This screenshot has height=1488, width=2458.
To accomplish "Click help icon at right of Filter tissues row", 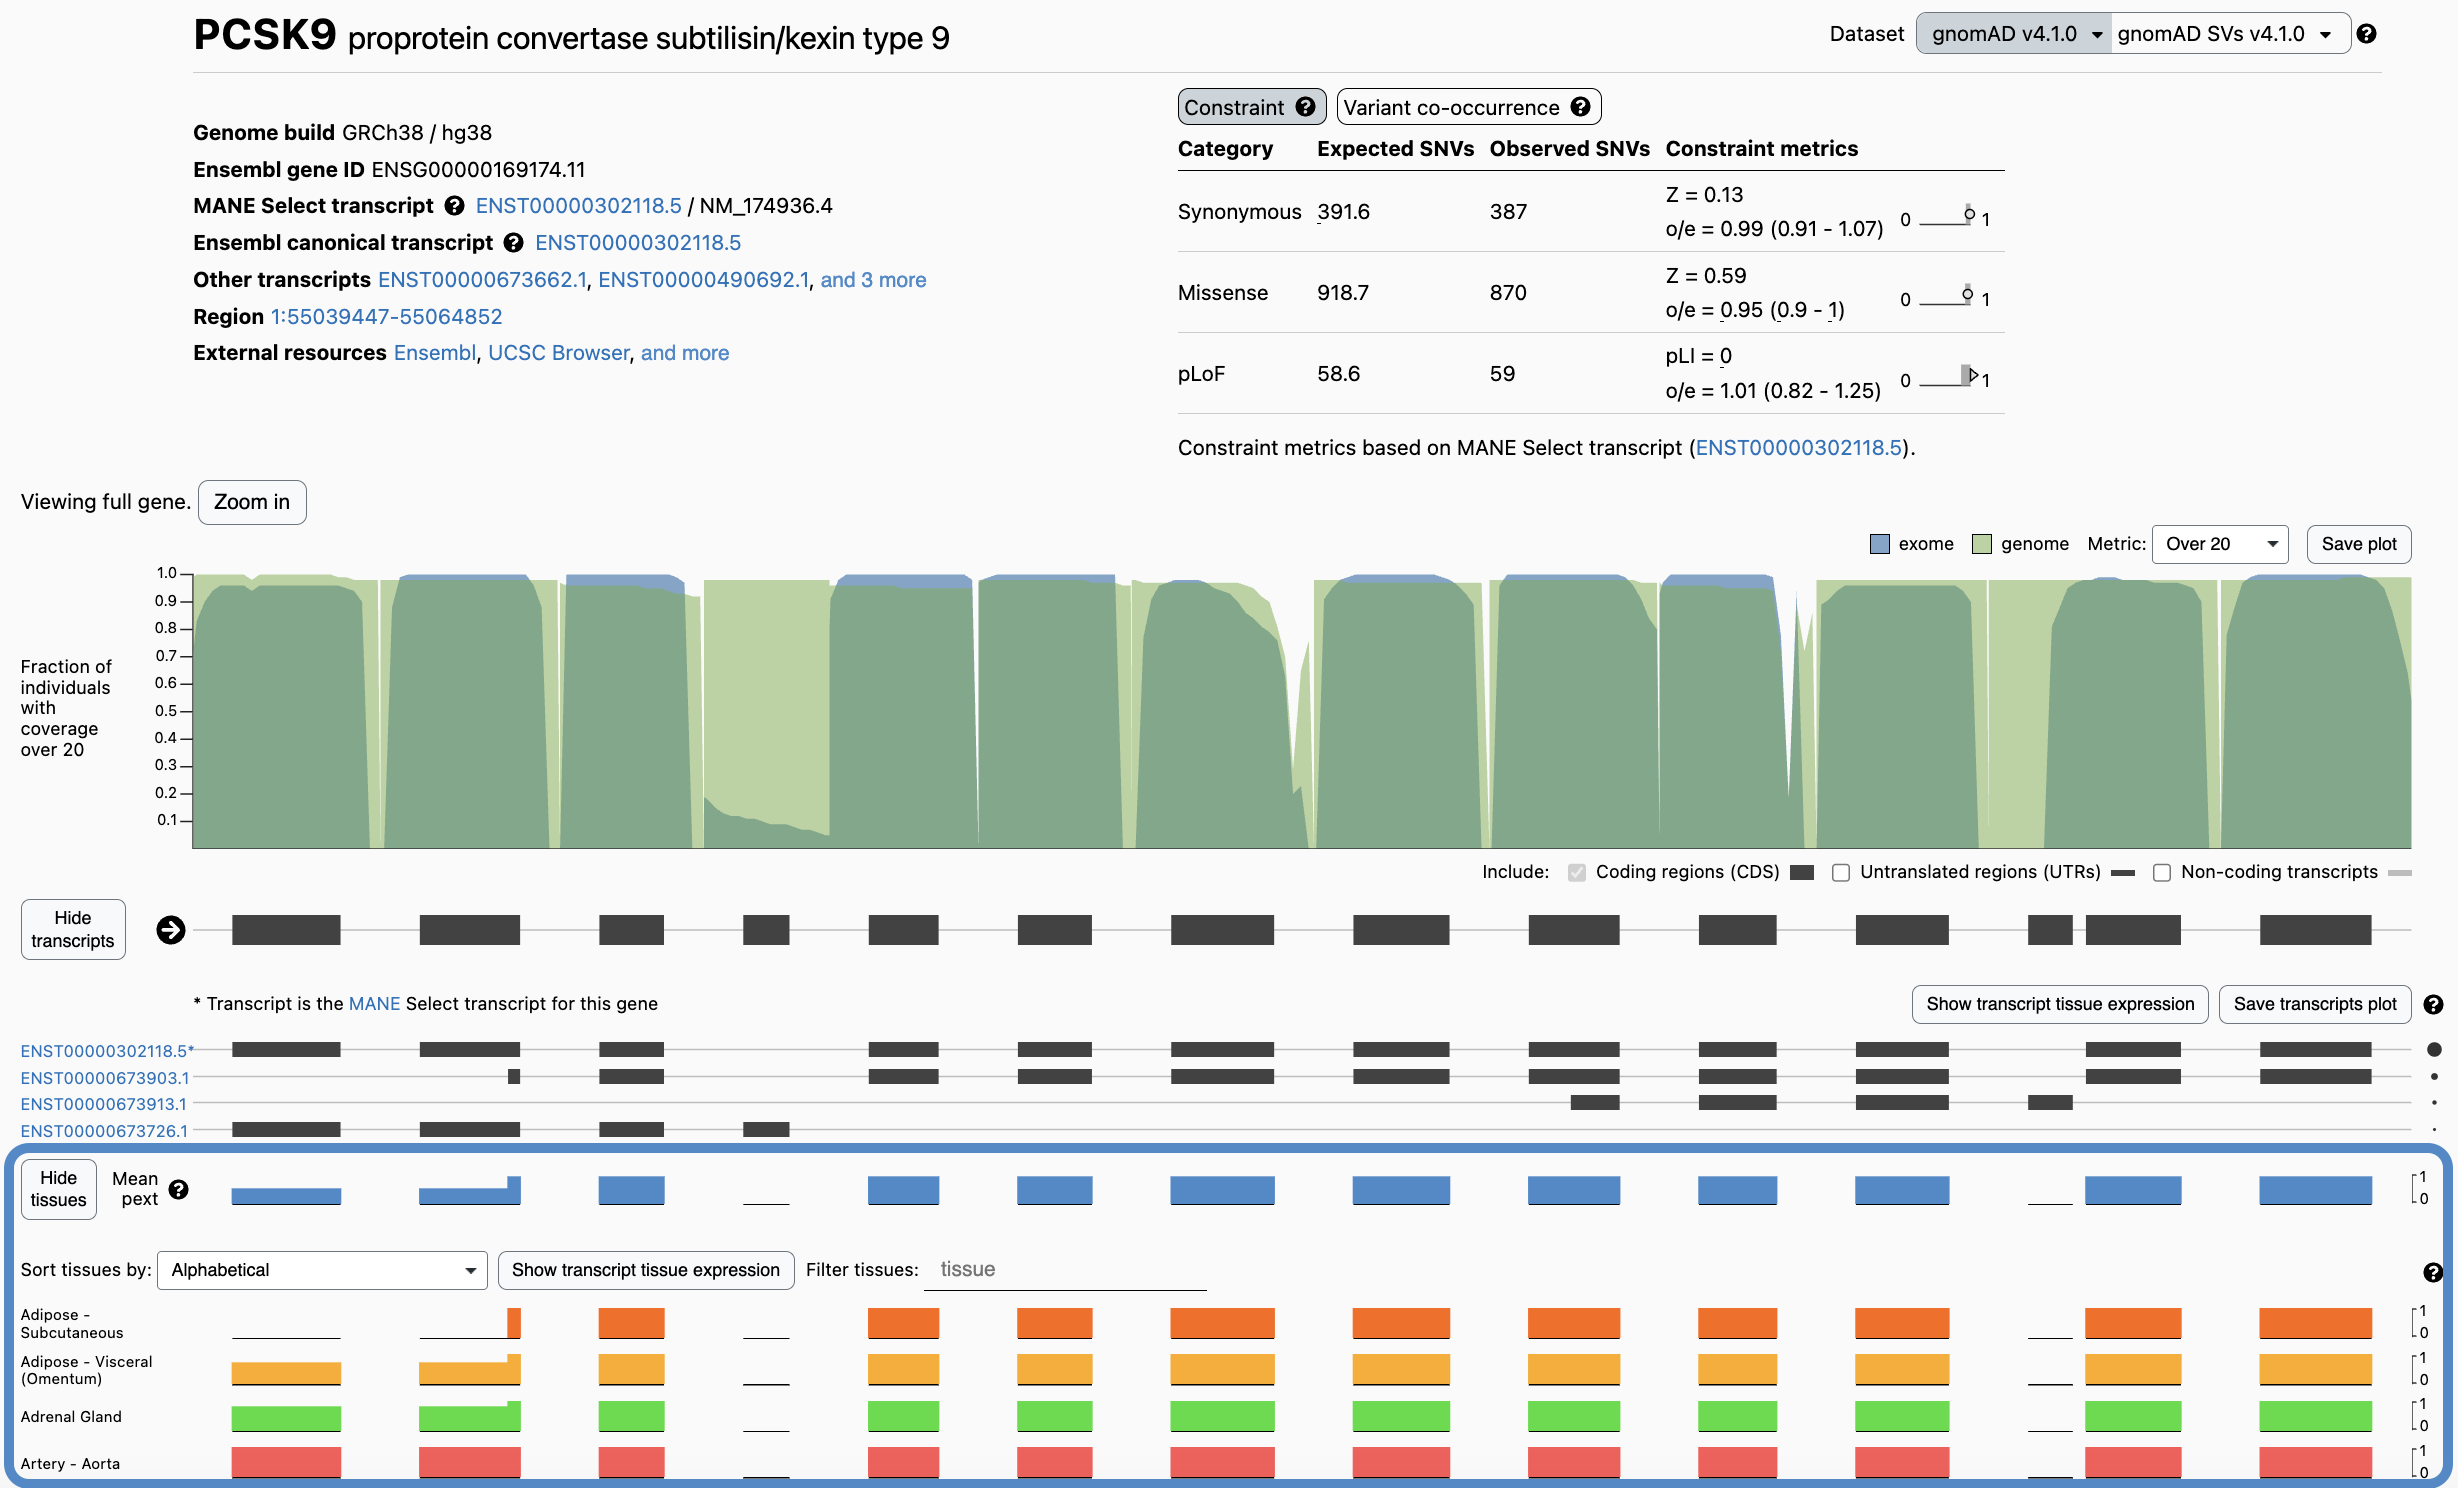I will [x=2433, y=1272].
